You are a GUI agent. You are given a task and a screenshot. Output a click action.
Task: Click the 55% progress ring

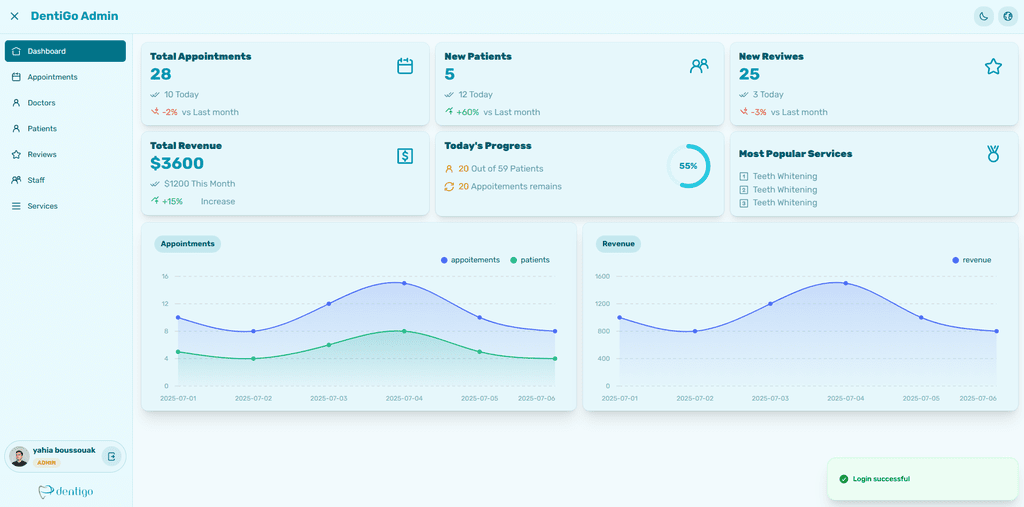[688, 166]
